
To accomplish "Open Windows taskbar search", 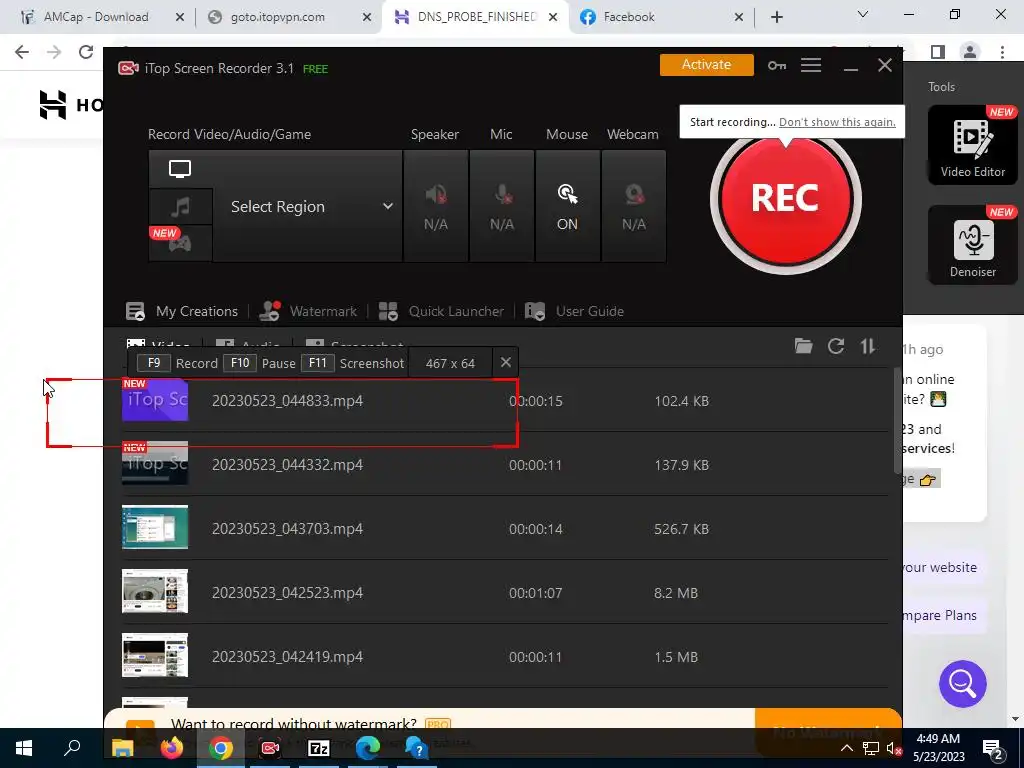I will tap(72, 748).
